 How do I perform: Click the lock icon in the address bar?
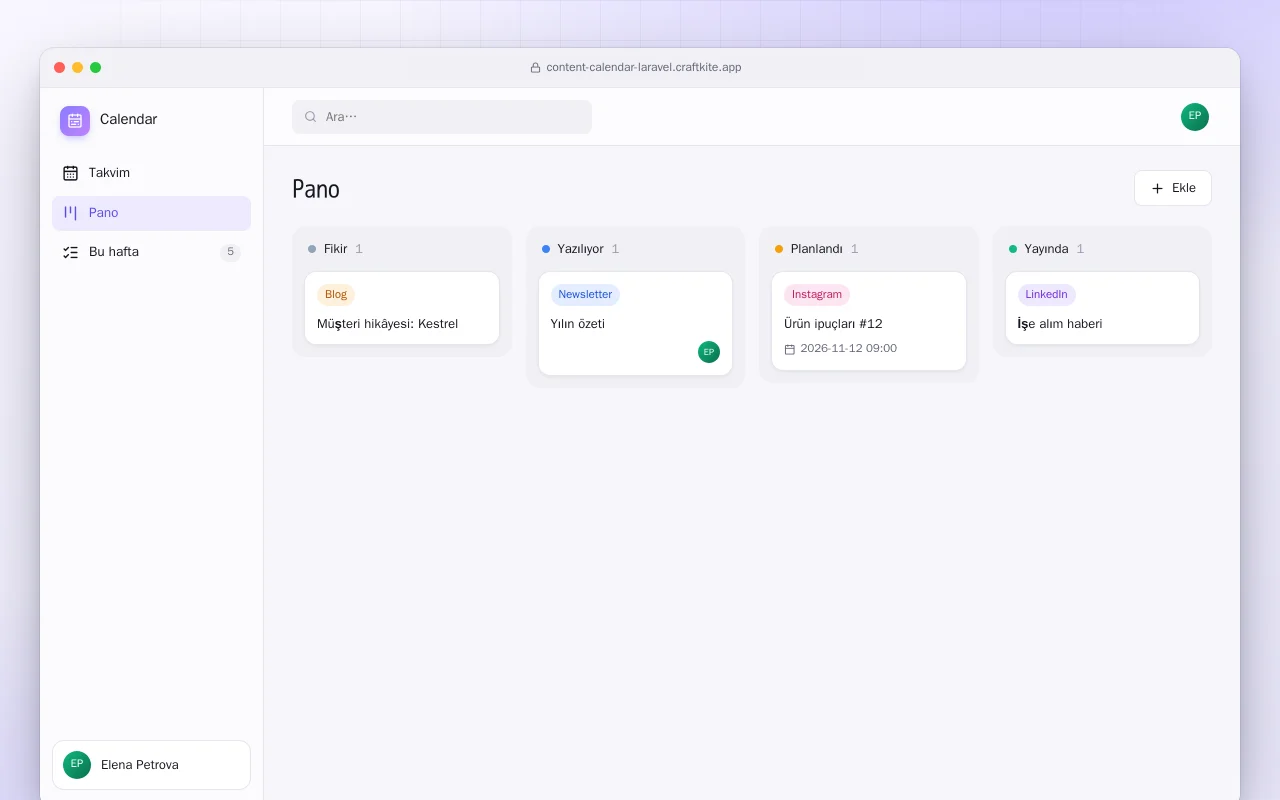(535, 68)
